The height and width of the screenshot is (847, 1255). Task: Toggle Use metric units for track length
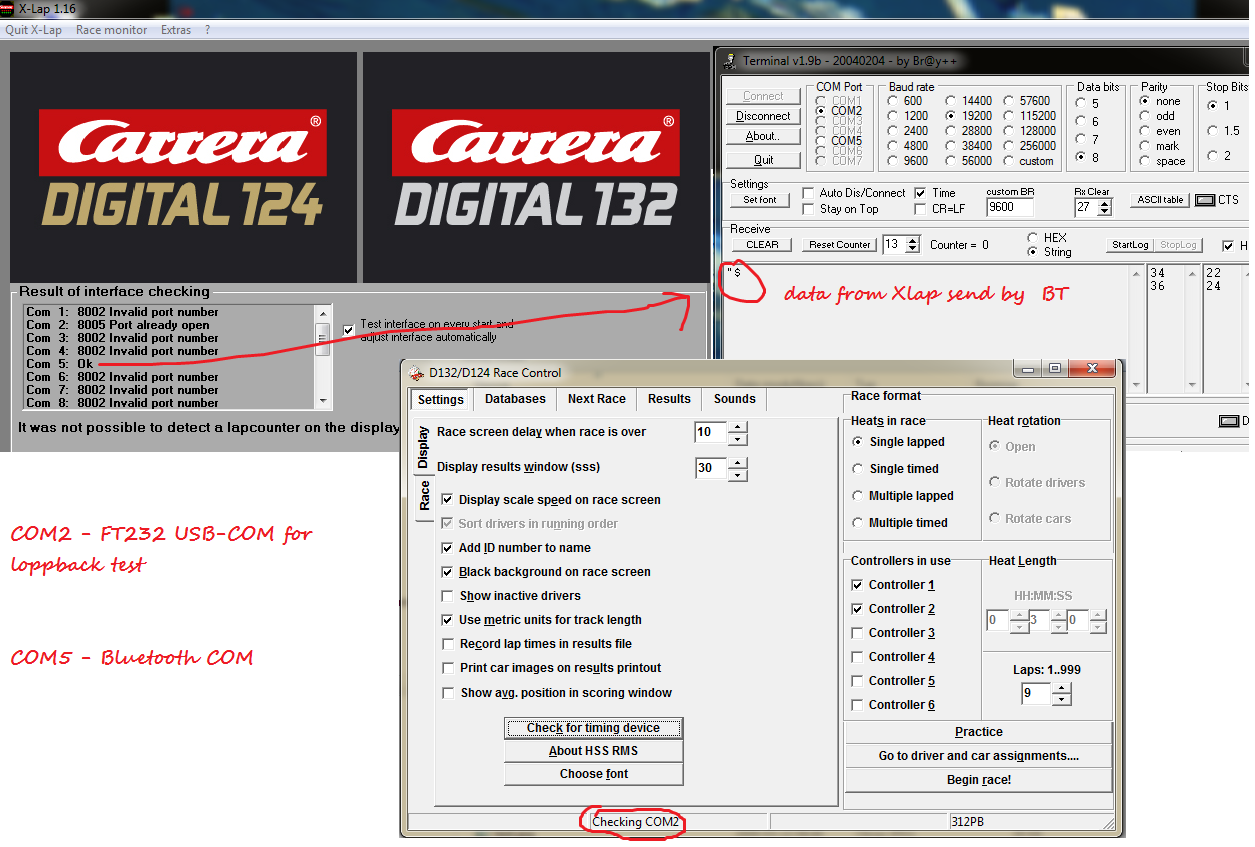pyautogui.click(x=448, y=620)
